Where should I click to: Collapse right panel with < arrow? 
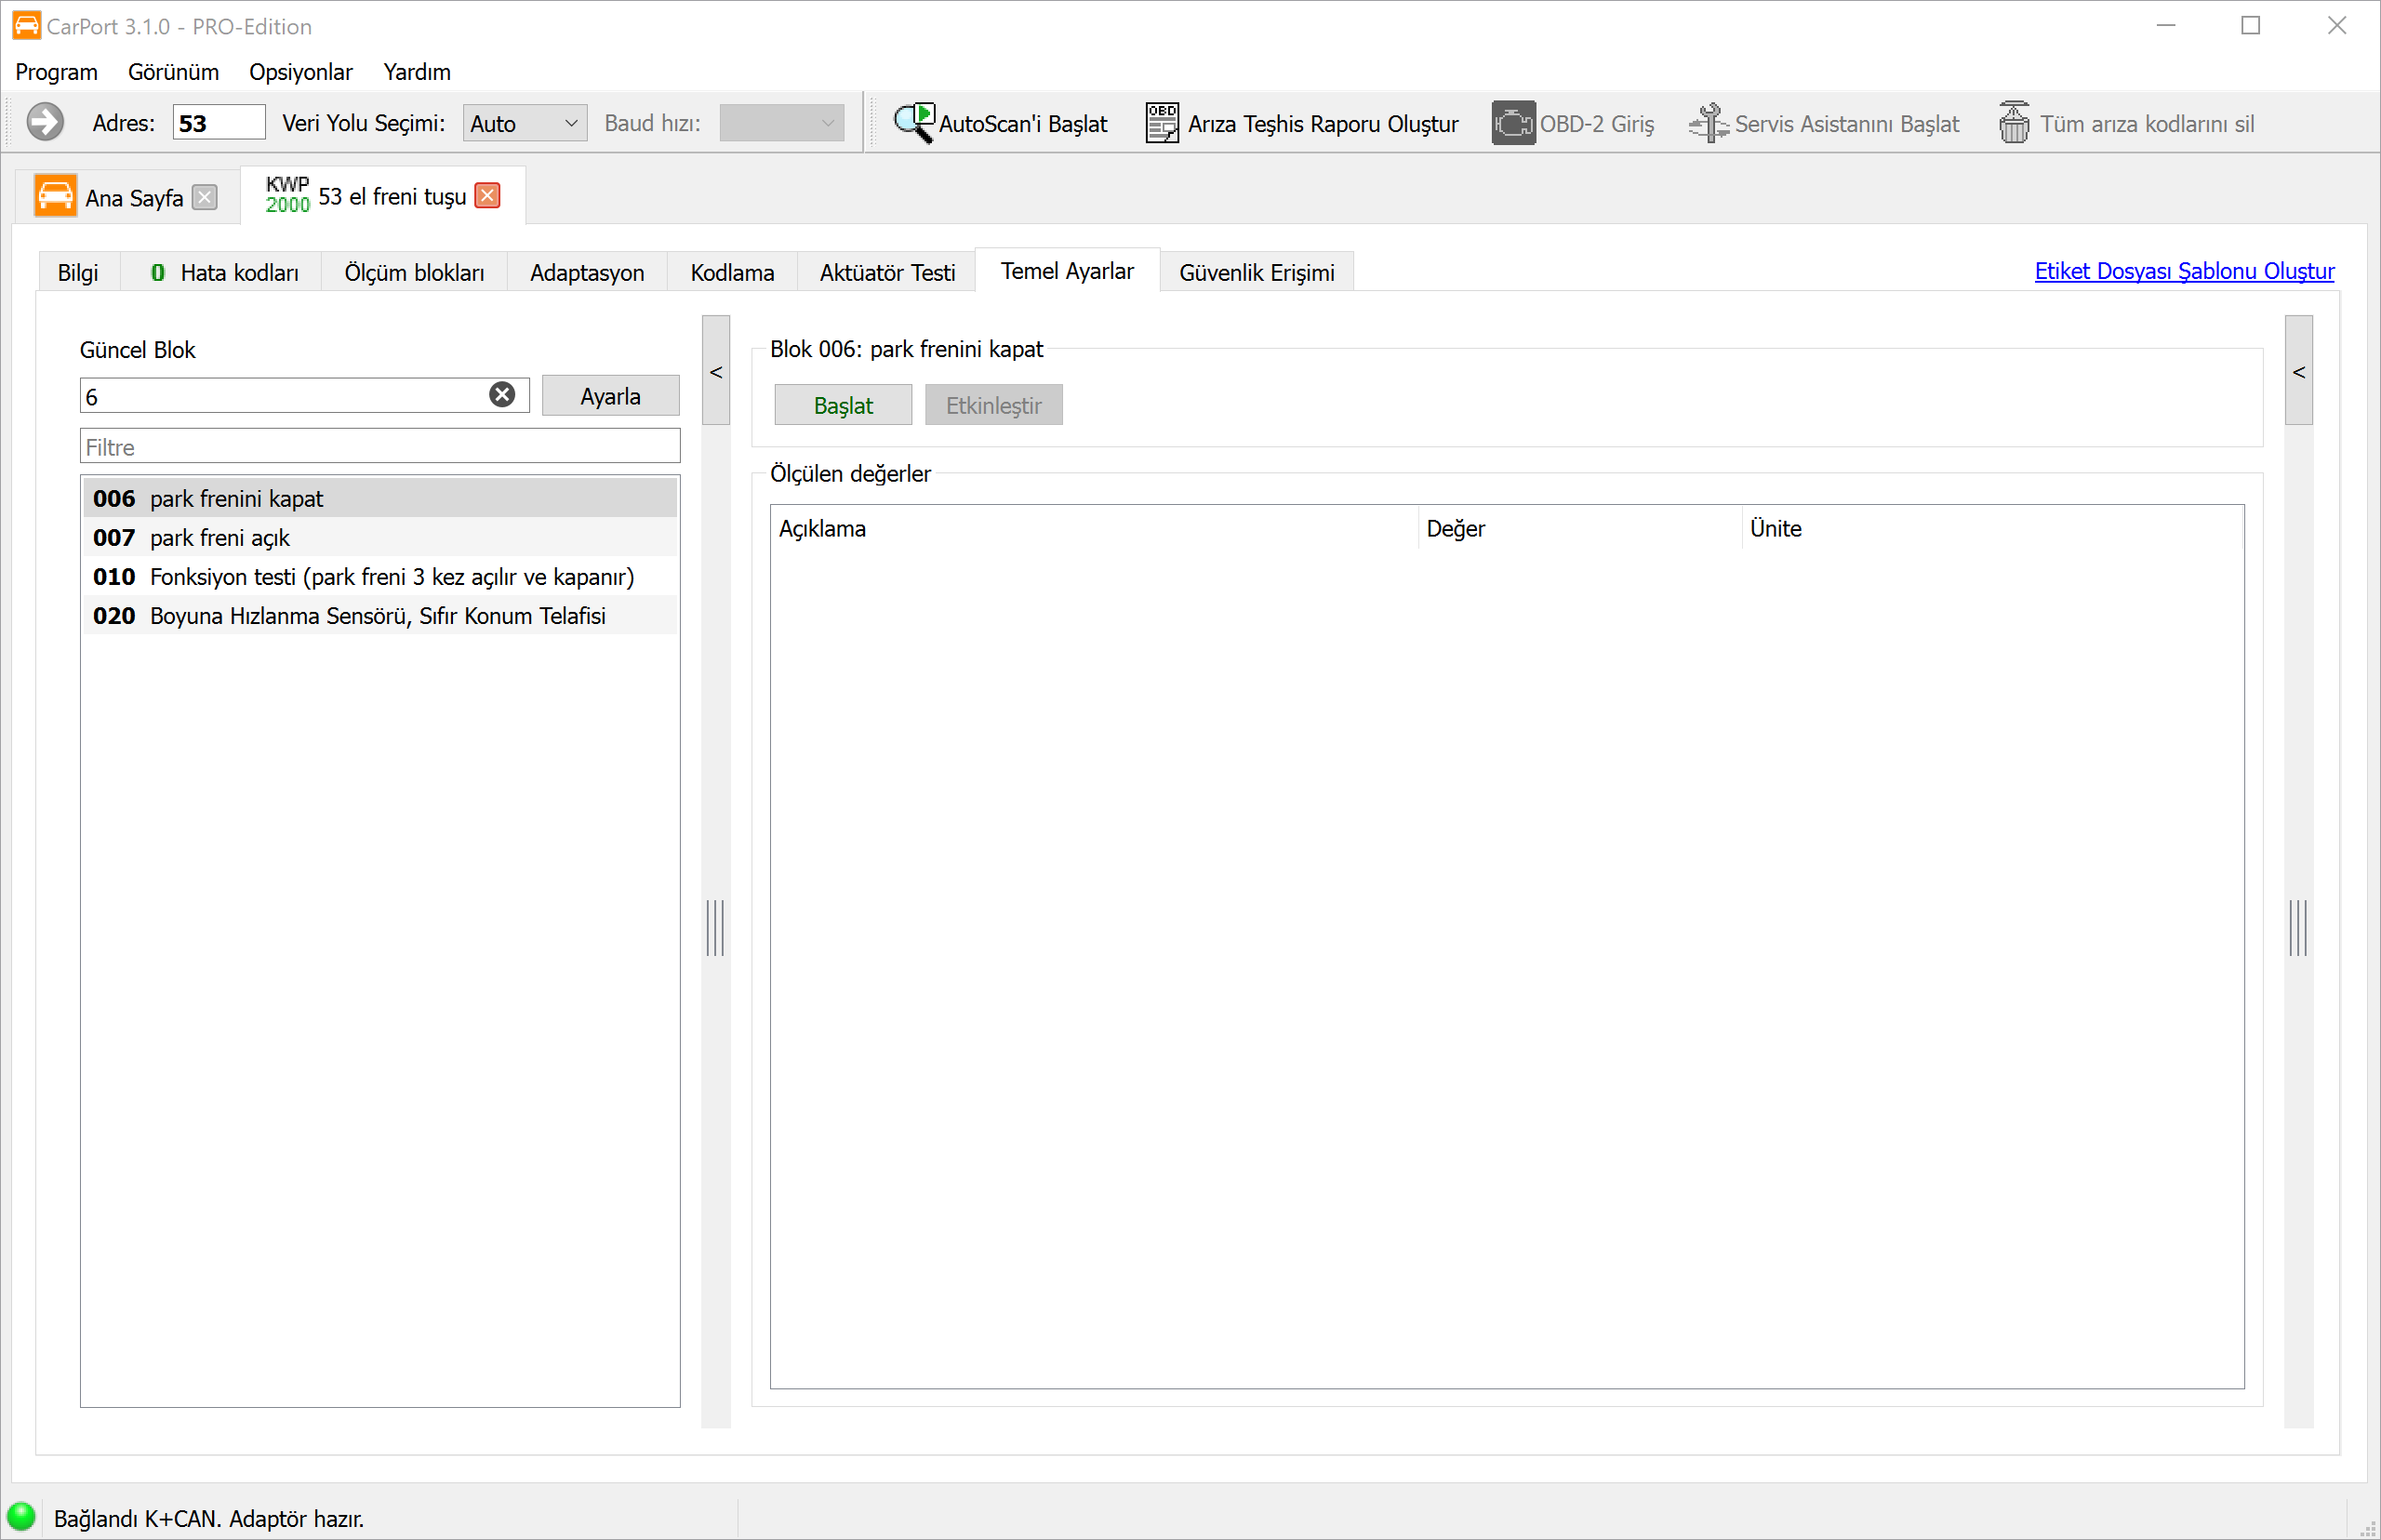[2299, 371]
